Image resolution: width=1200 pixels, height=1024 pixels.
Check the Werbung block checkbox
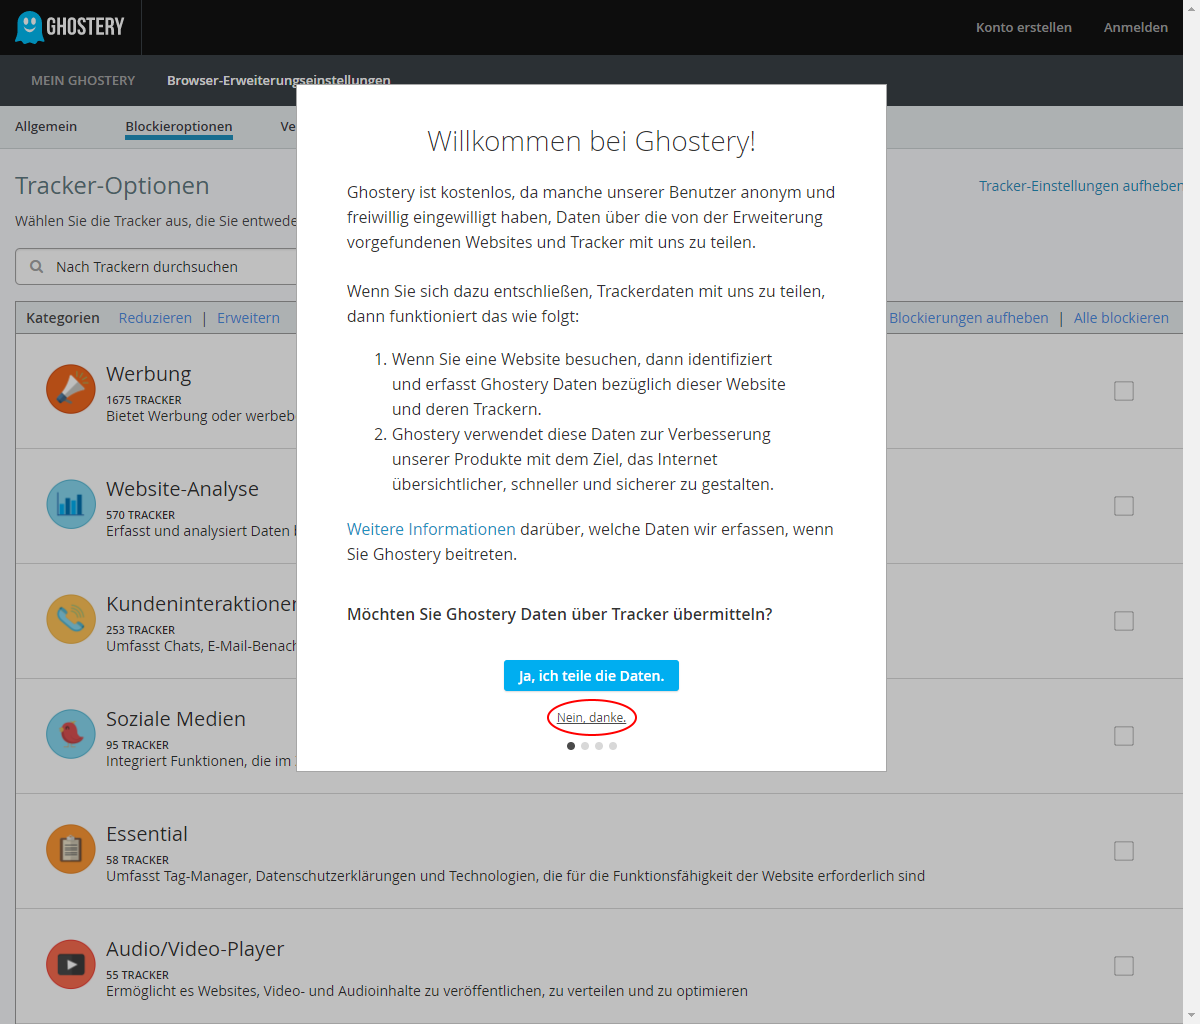point(1124,391)
